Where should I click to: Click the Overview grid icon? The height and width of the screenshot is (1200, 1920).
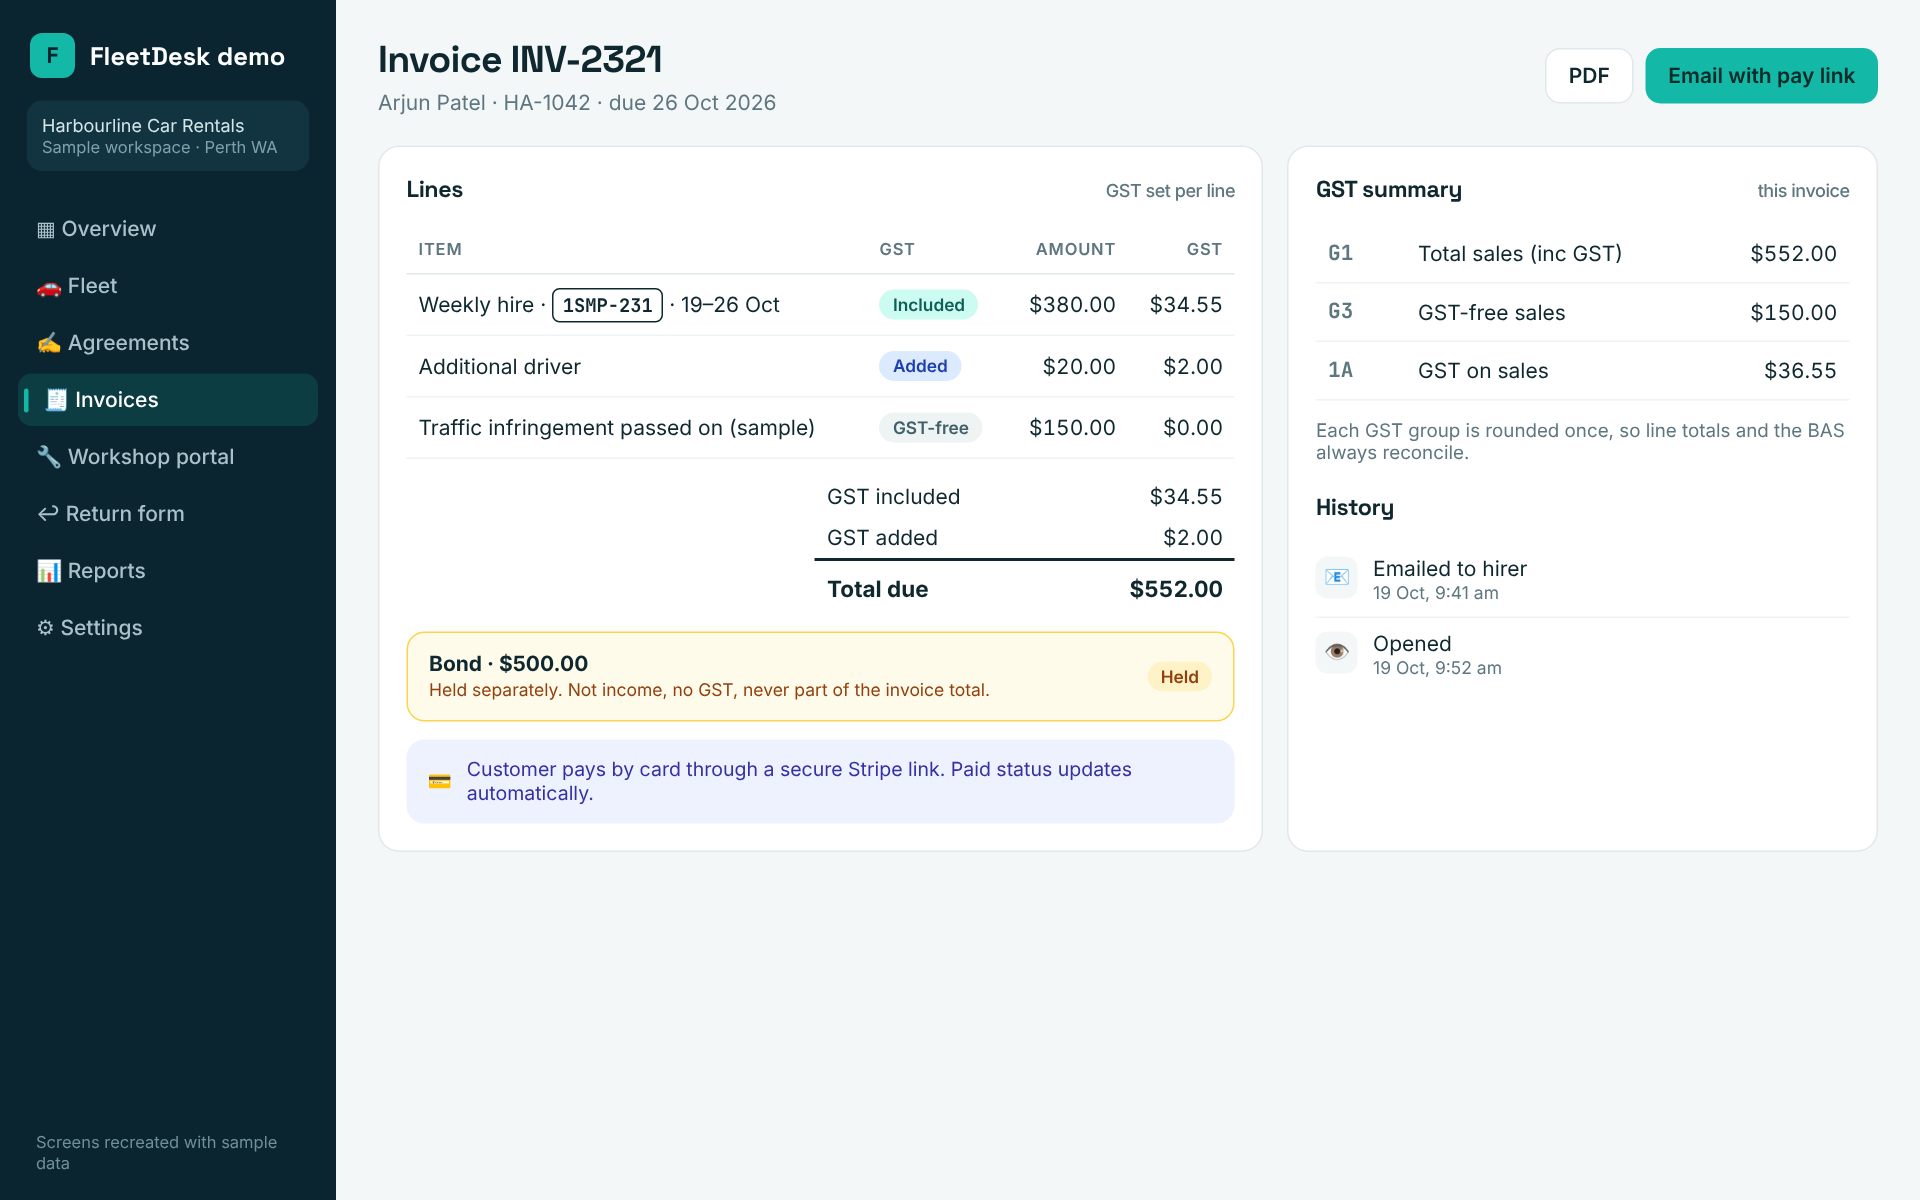(45, 230)
